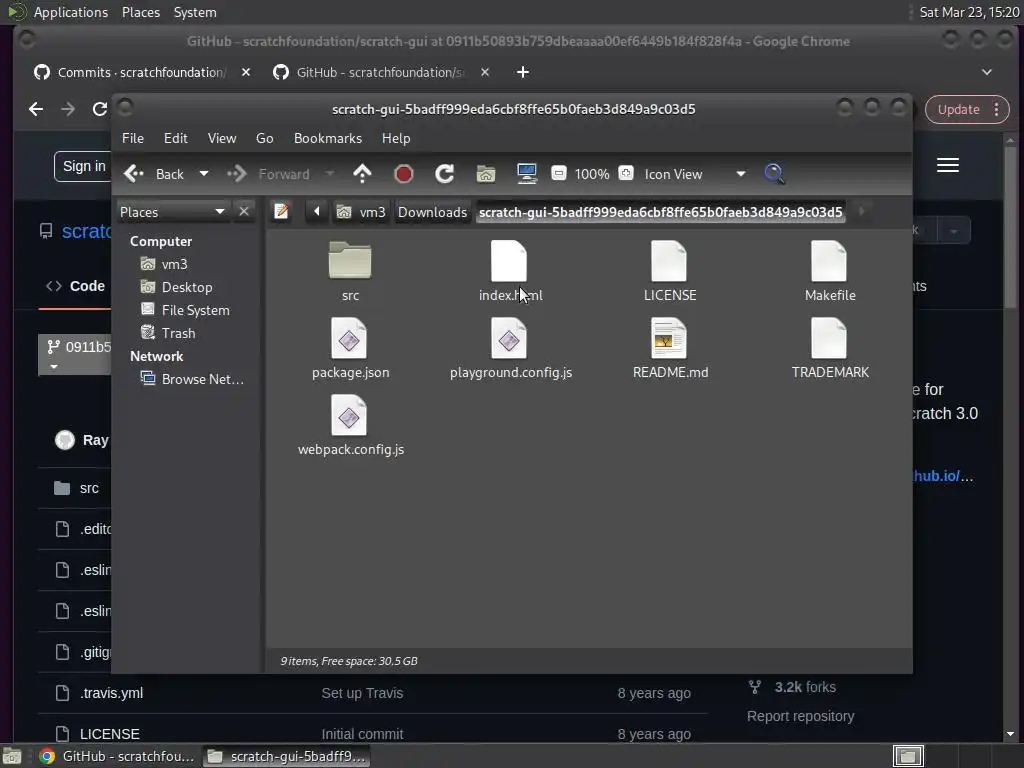Select Trash in the sidebar
This screenshot has height=768, width=1024.
(168, 333)
